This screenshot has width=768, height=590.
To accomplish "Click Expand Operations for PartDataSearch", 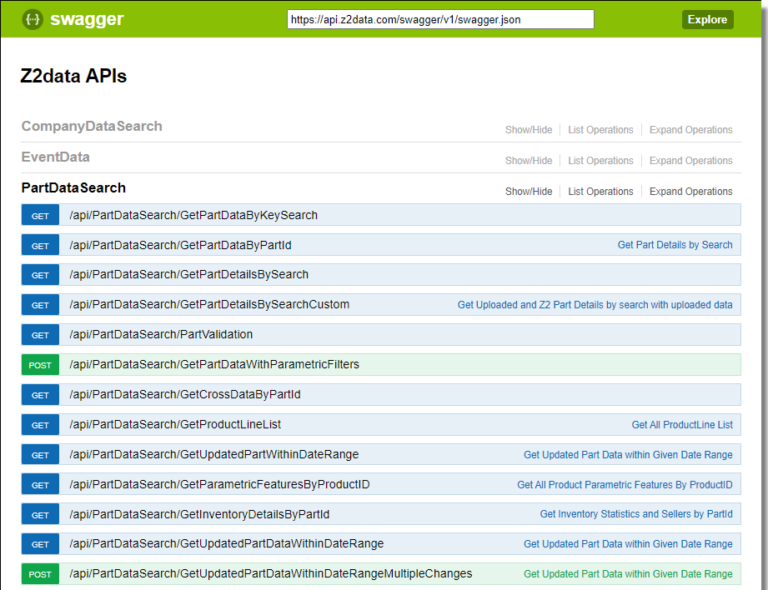I will pos(690,192).
